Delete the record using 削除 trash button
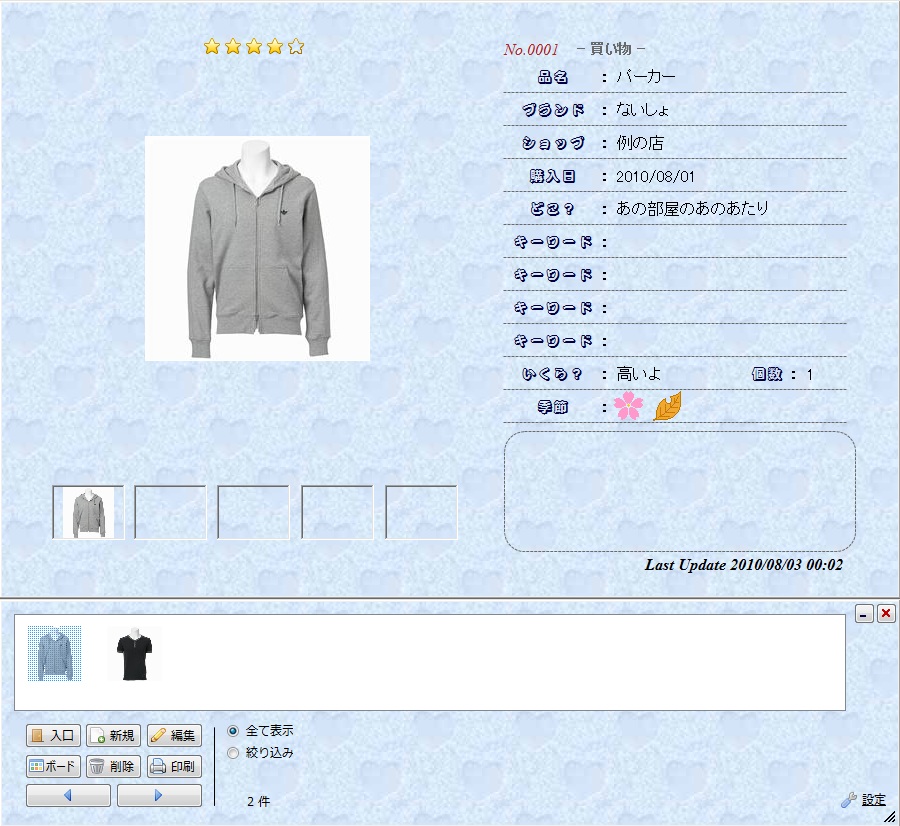This screenshot has width=900, height=826. click(x=113, y=767)
